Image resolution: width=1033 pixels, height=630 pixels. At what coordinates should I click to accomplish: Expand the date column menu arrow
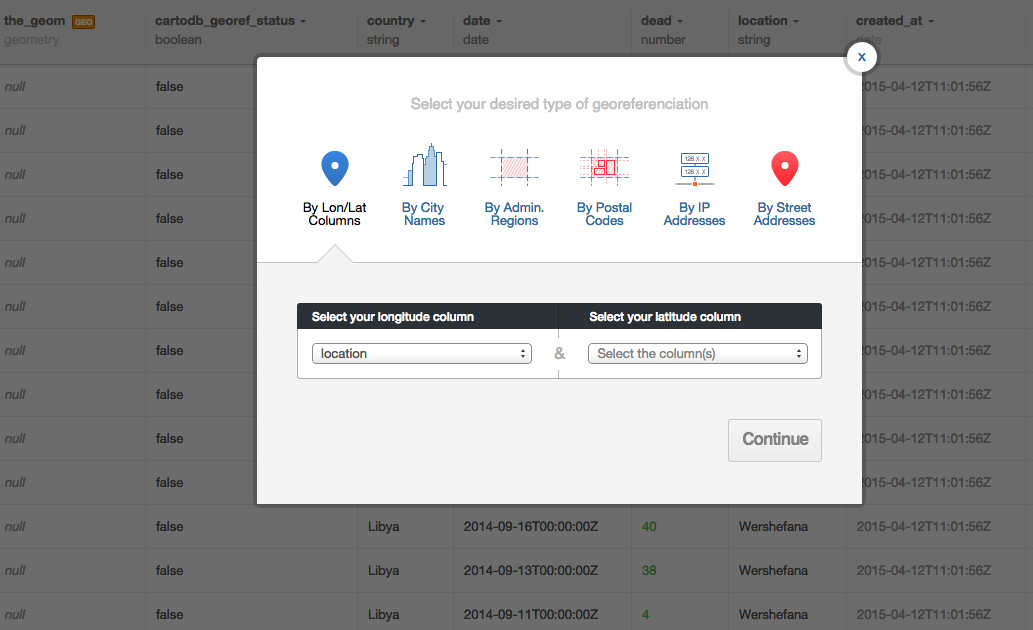pyautogui.click(x=499, y=22)
